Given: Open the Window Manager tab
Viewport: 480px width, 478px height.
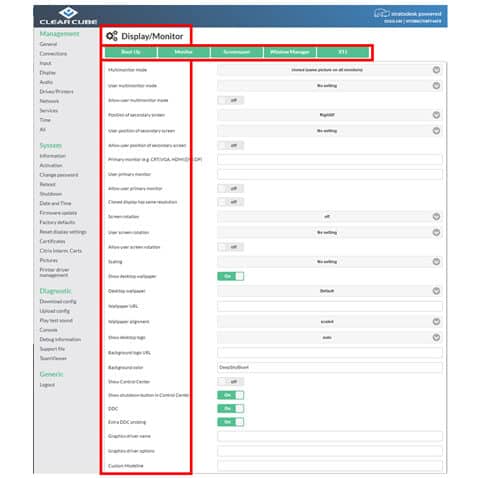Looking at the screenshot, I should (290, 52).
